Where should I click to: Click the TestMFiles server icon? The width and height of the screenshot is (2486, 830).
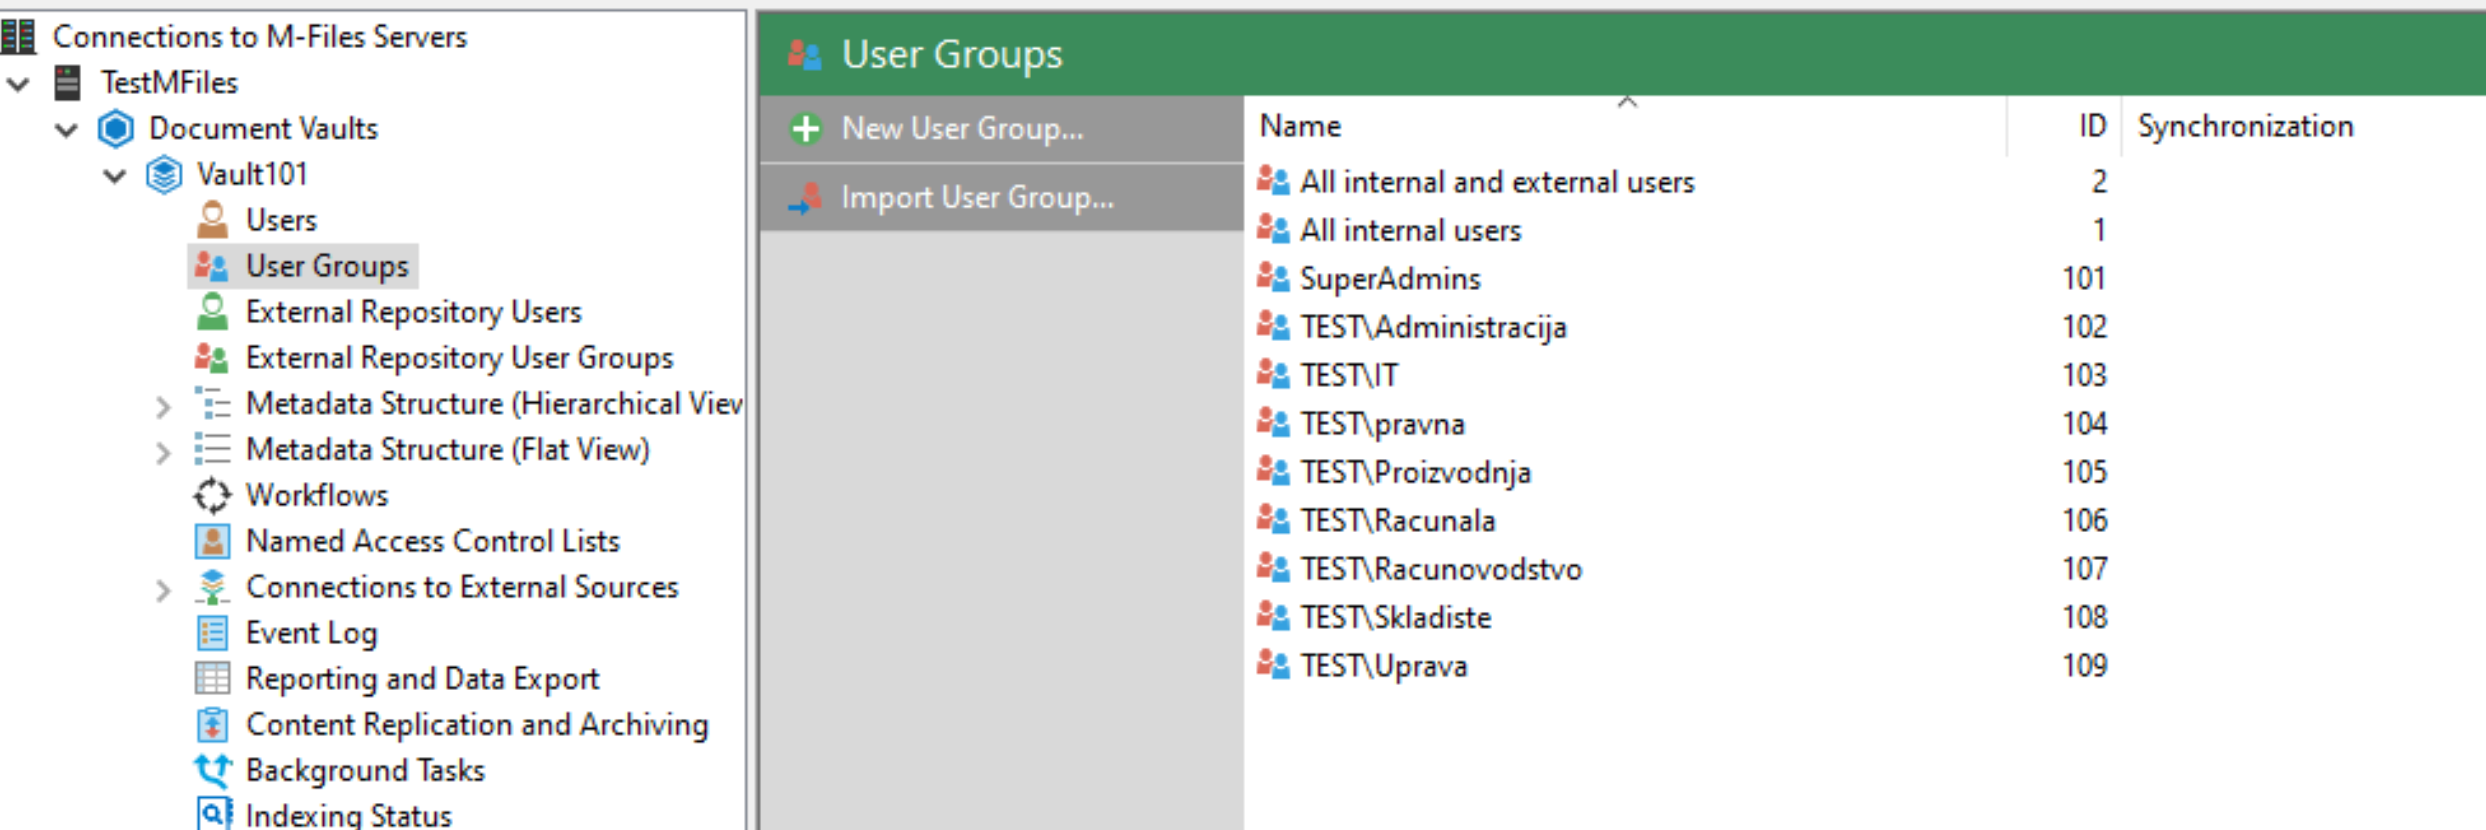pyautogui.click(x=67, y=82)
